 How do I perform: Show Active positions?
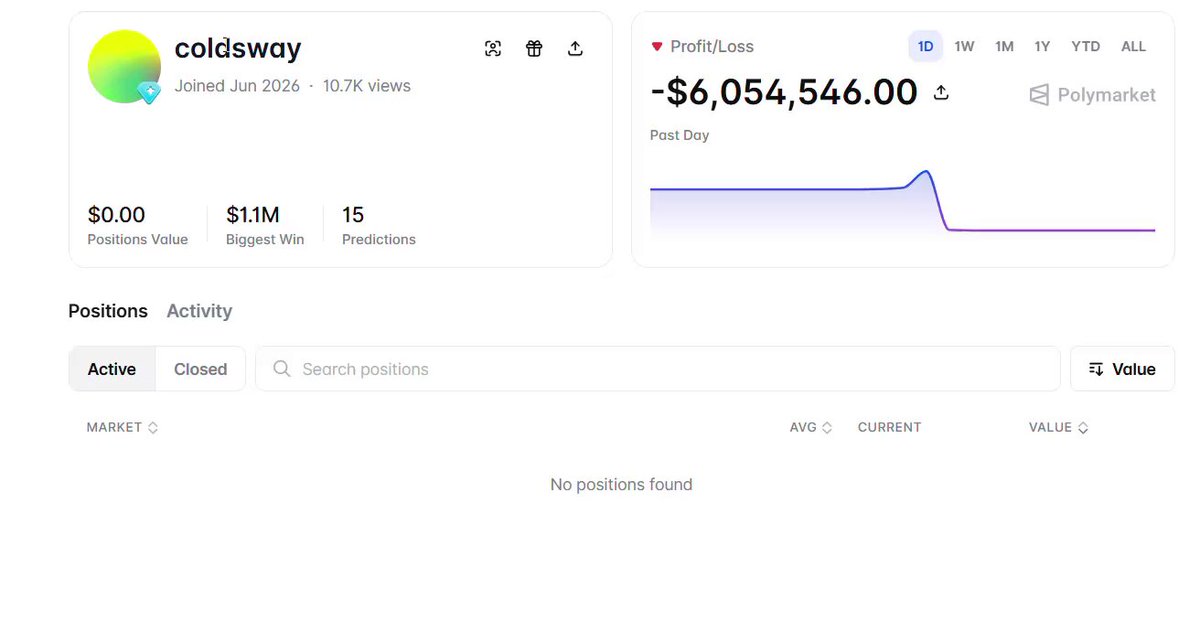click(x=112, y=369)
